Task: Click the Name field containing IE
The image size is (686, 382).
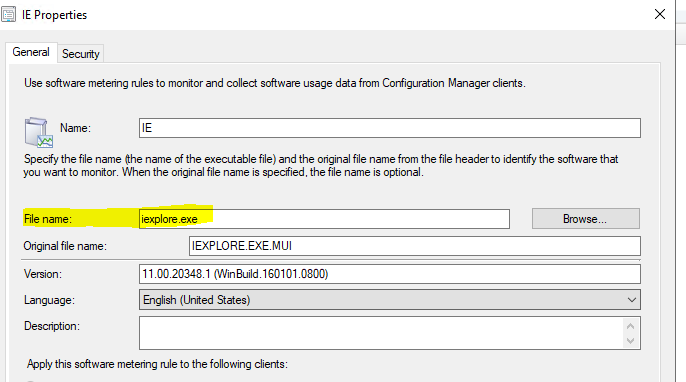Action: tap(390, 128)
